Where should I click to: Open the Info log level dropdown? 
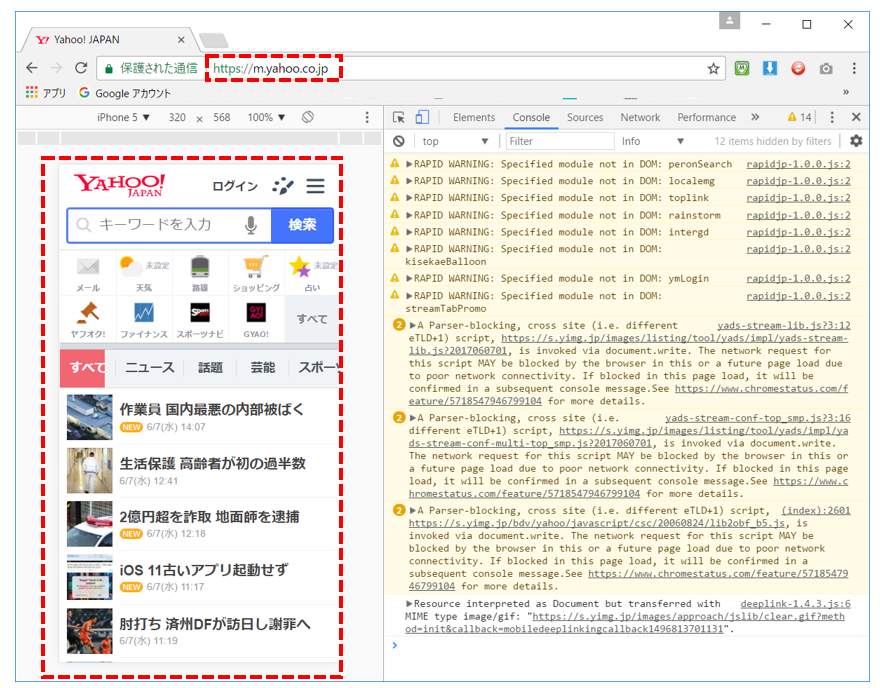[x=652, y=141]
